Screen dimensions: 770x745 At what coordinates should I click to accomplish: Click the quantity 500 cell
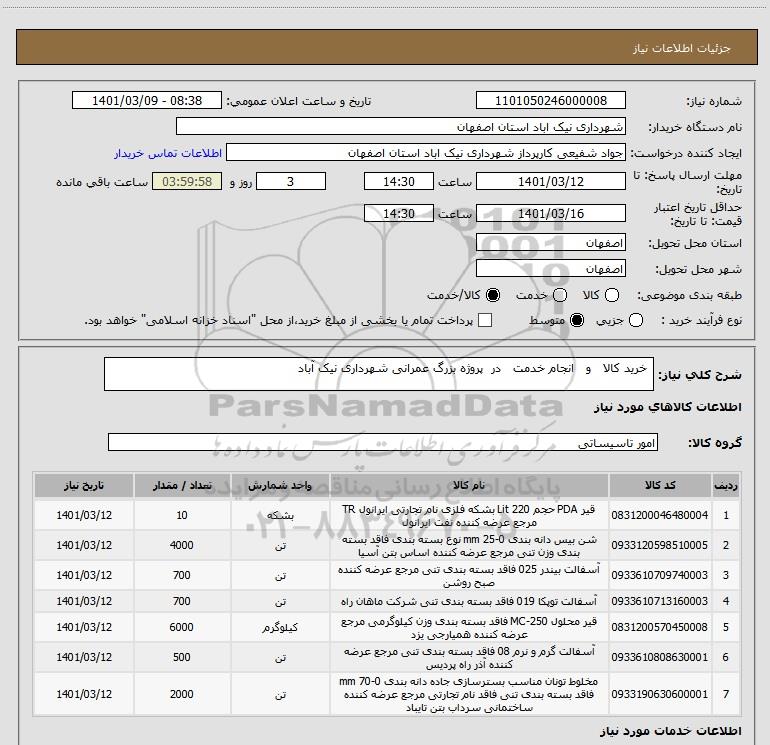182,657
